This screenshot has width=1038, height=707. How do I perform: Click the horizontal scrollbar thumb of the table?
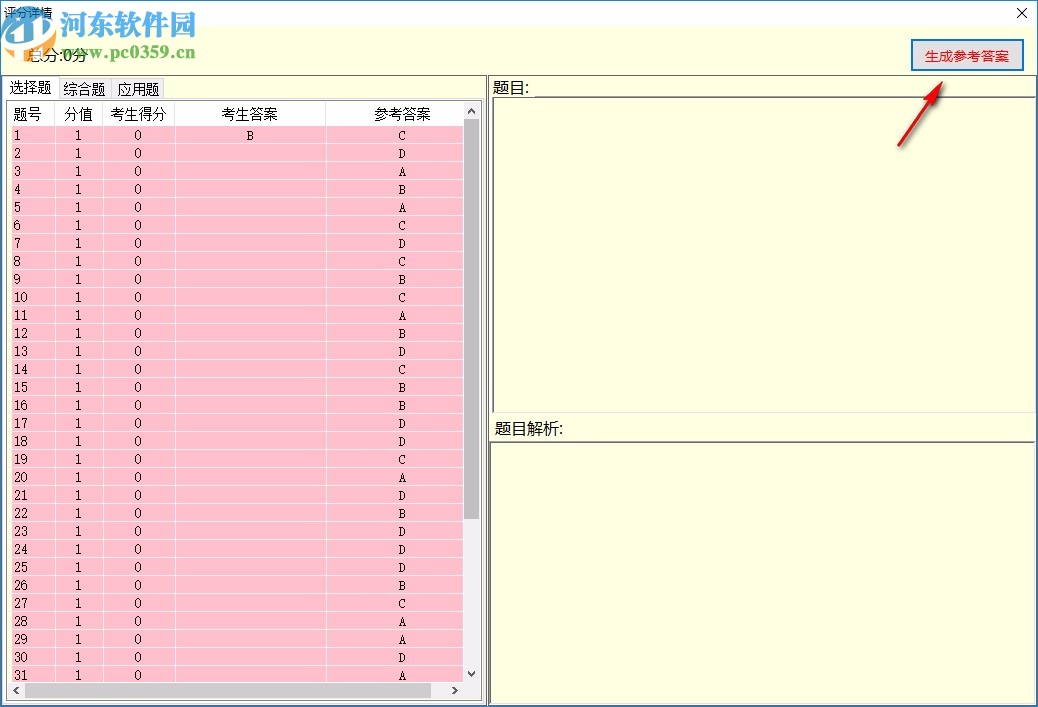[228, 690]
